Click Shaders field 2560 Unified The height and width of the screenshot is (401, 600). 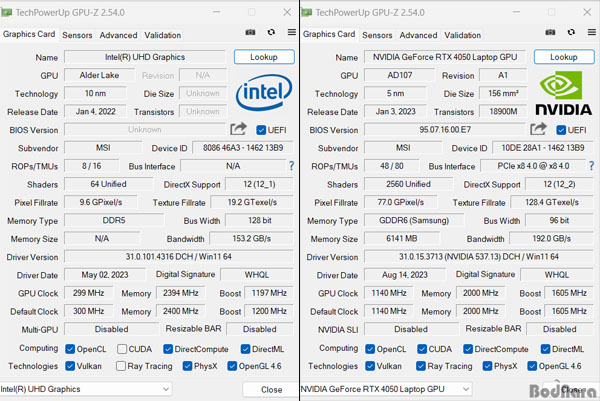click(x=408, y=184)
